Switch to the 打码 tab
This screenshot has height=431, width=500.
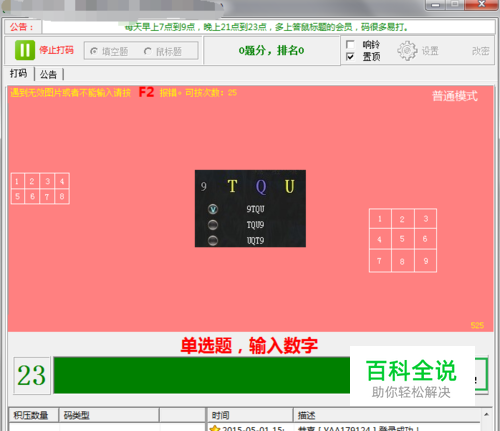click(x=19, y=73)
